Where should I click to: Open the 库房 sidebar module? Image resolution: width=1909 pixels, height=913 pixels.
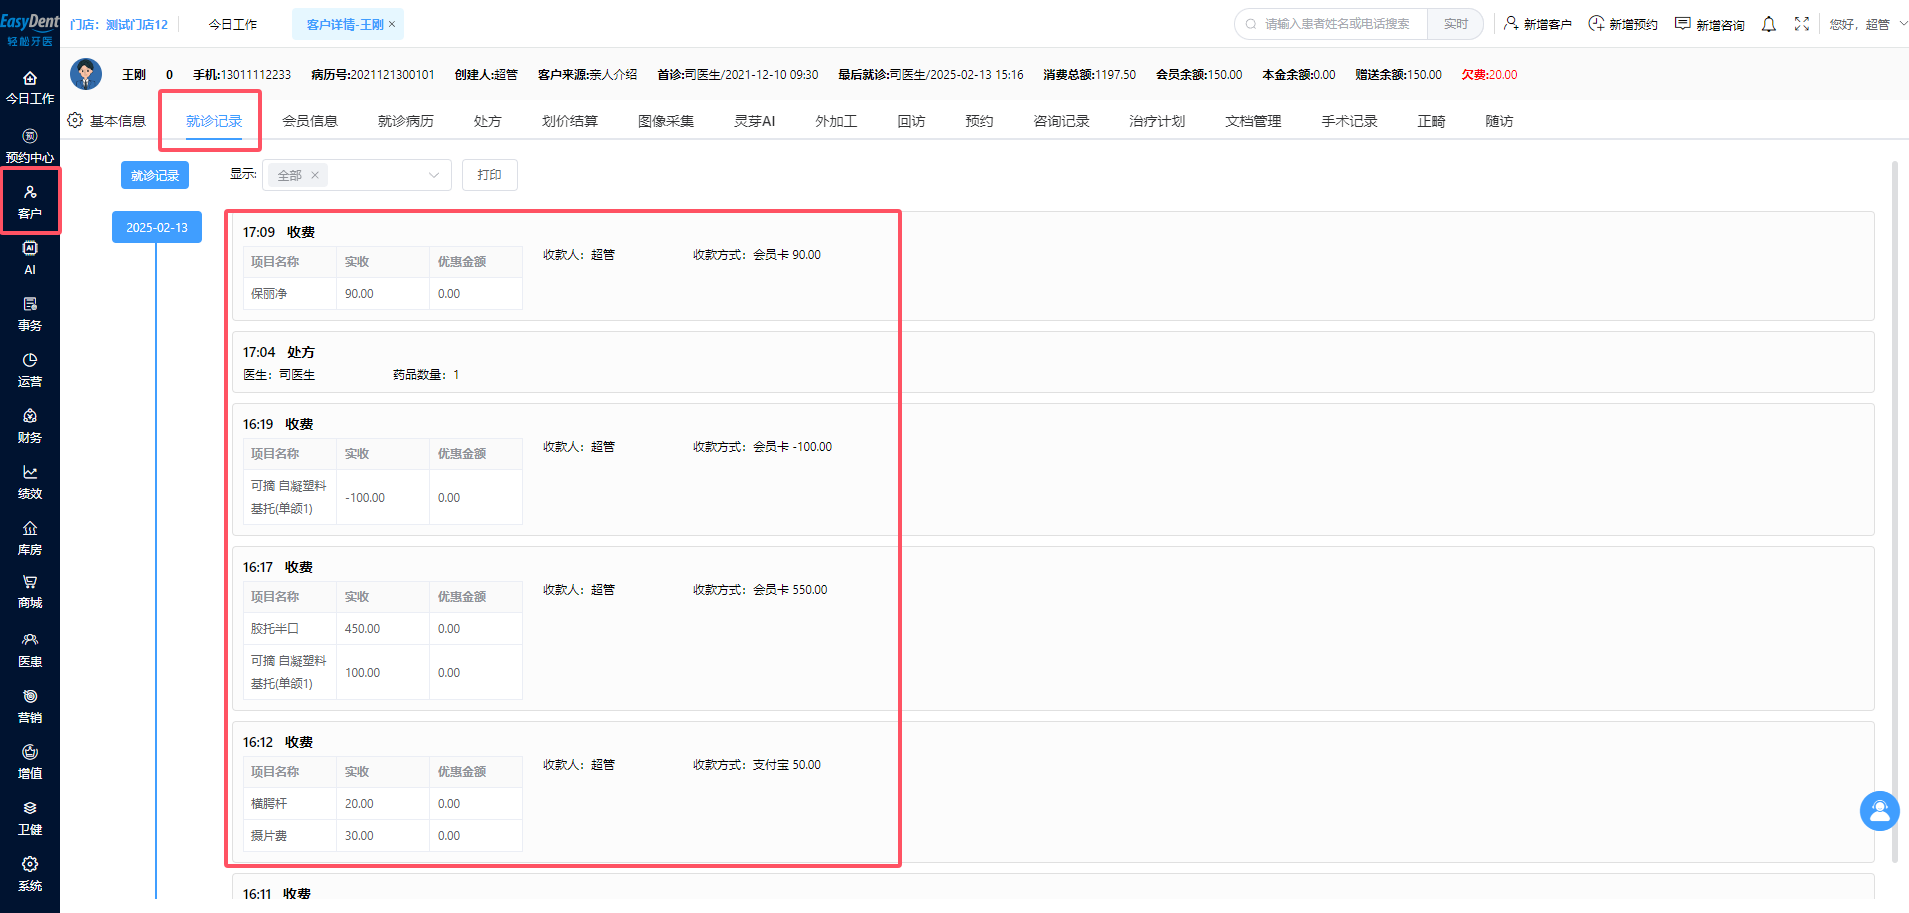coord(30,538)
